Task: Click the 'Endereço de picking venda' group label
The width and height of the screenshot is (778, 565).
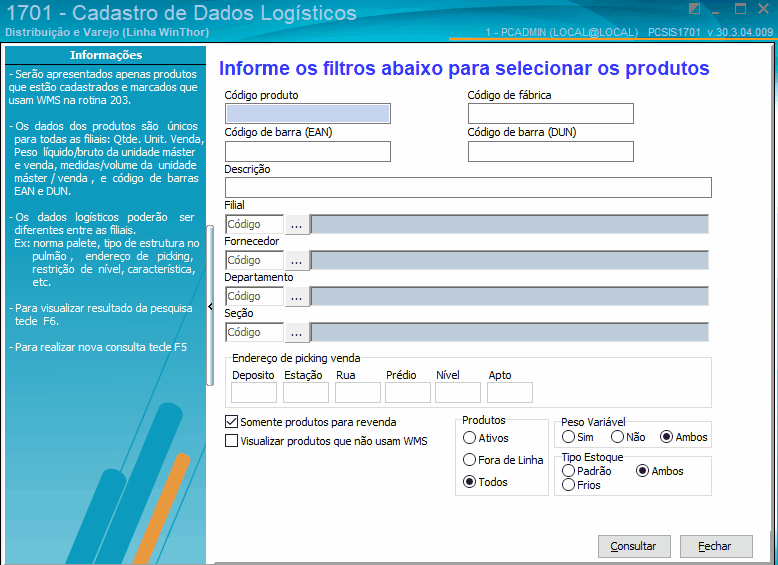Action: [296, 358]
